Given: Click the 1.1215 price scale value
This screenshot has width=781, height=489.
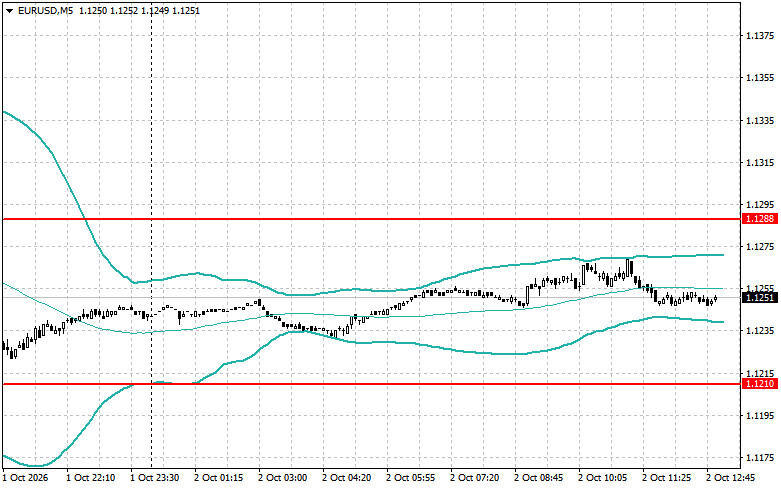Looking at the screenshot, I should 760,373.
